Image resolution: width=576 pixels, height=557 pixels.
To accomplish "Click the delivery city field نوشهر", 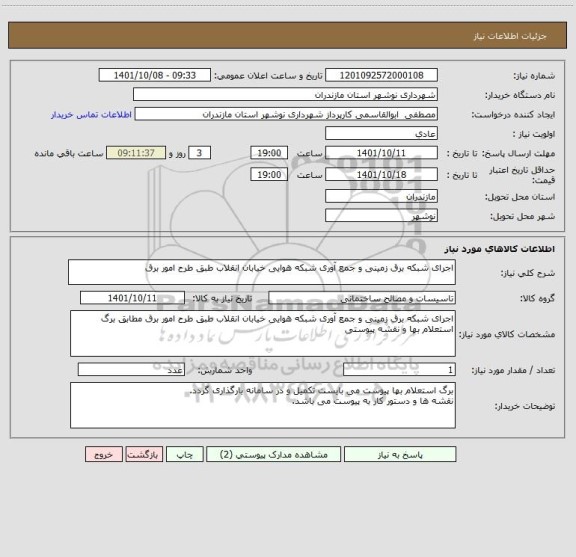I will [x=381, y=216].
